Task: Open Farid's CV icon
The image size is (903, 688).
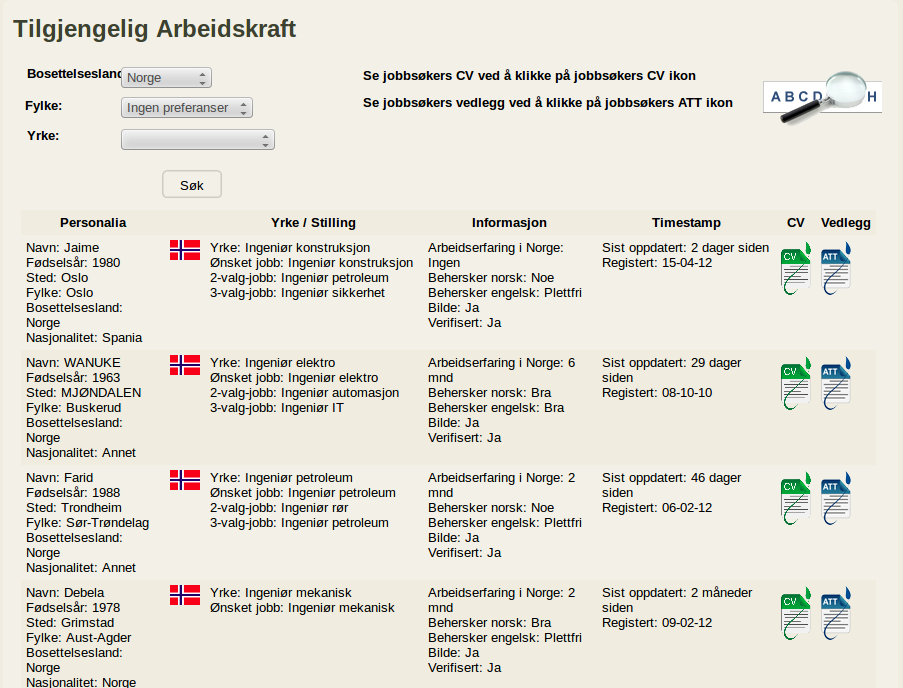Action: point(796,499)
